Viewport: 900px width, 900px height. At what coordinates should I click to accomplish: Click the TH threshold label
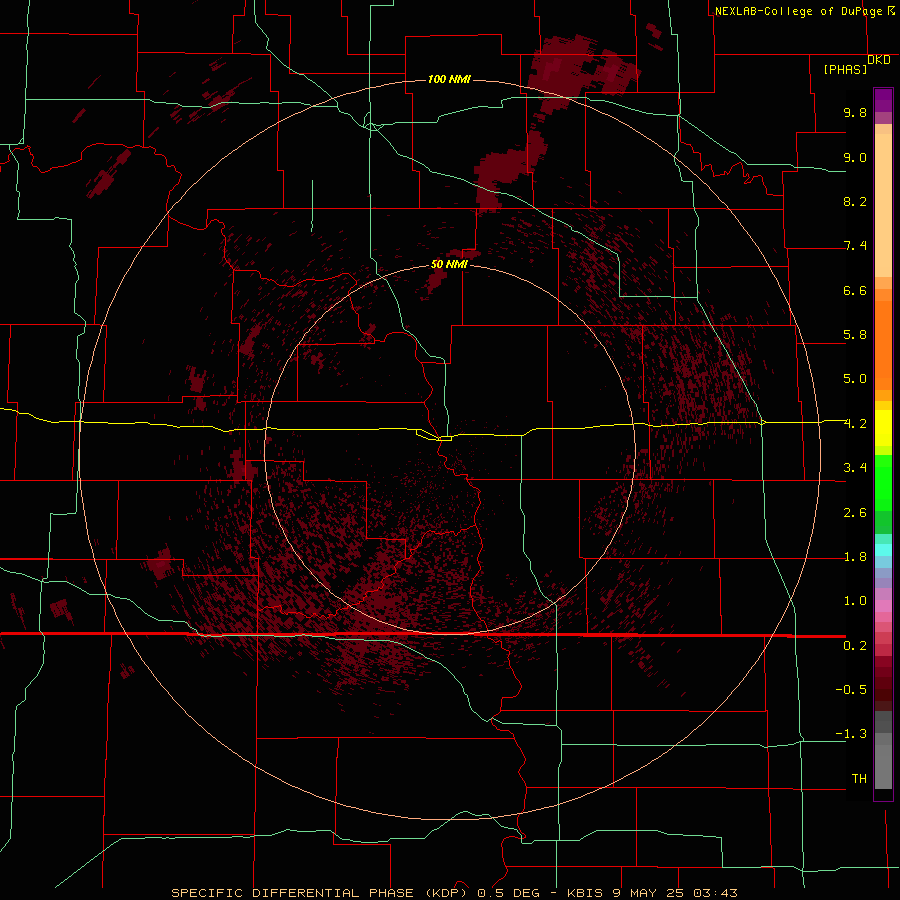[x=859, y=779]
